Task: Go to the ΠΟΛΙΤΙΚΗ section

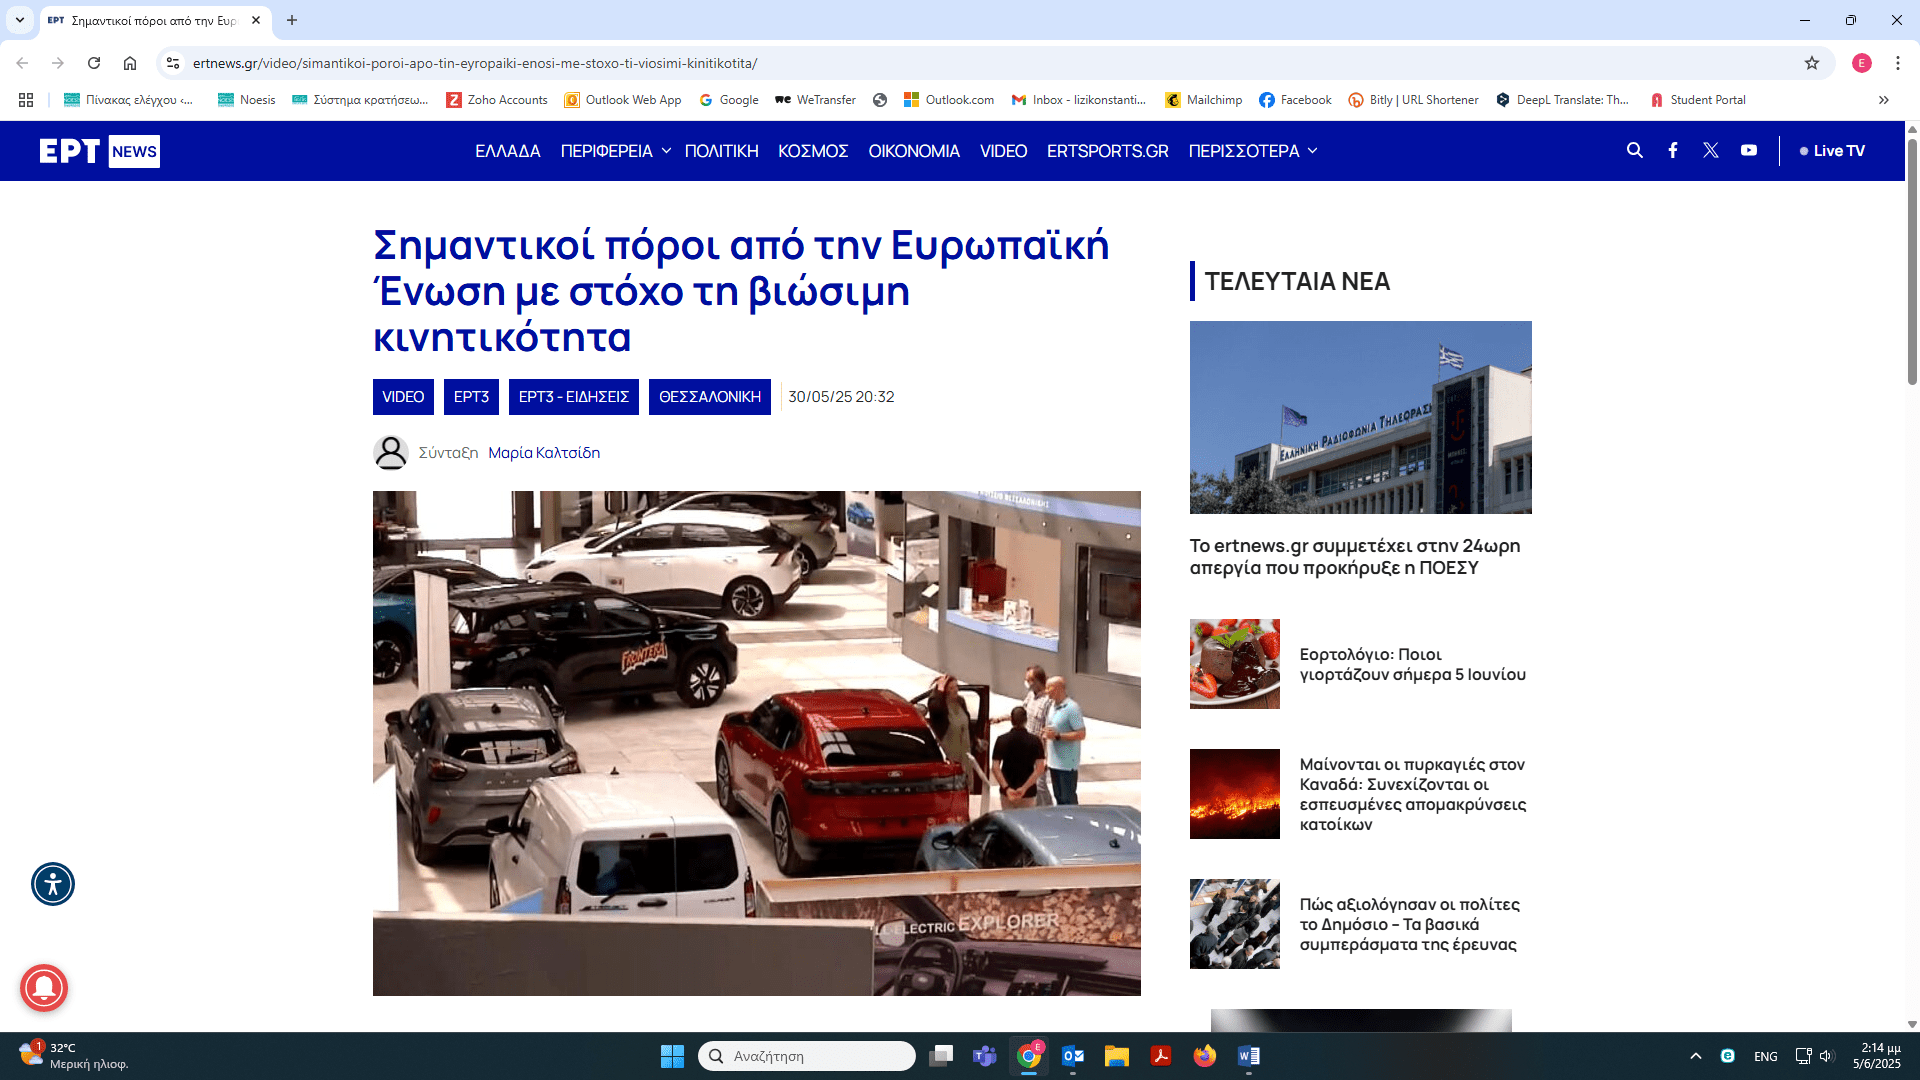Action: pos(721,151)
